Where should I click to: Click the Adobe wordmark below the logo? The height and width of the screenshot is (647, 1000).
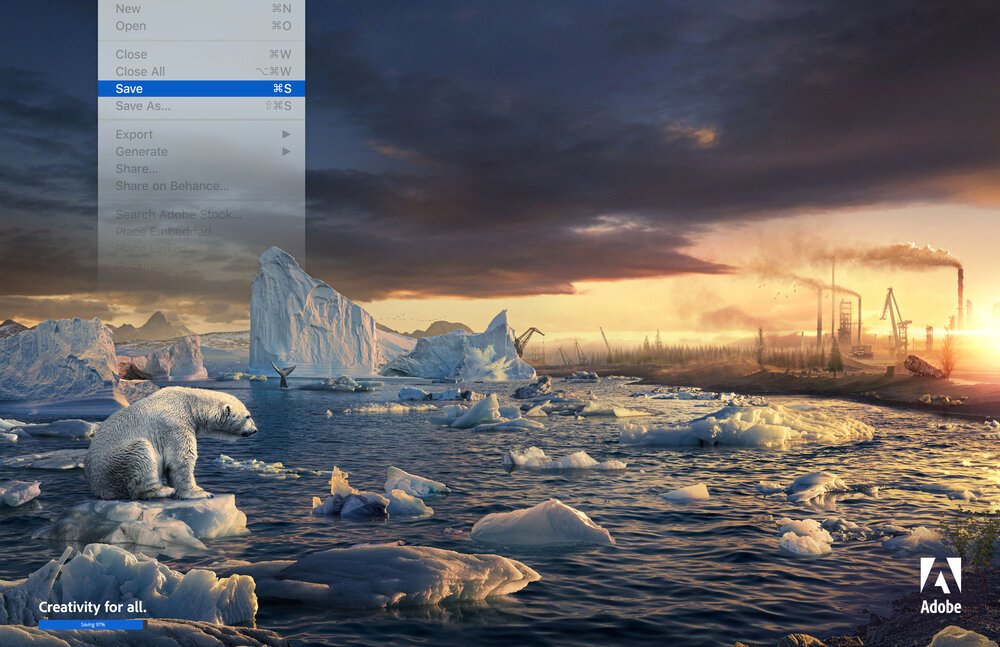tap(940, 606)
